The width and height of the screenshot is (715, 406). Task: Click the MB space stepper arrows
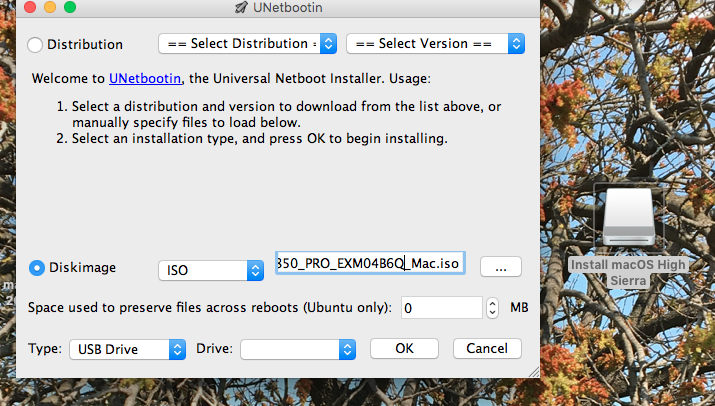(x=492, y=308)
